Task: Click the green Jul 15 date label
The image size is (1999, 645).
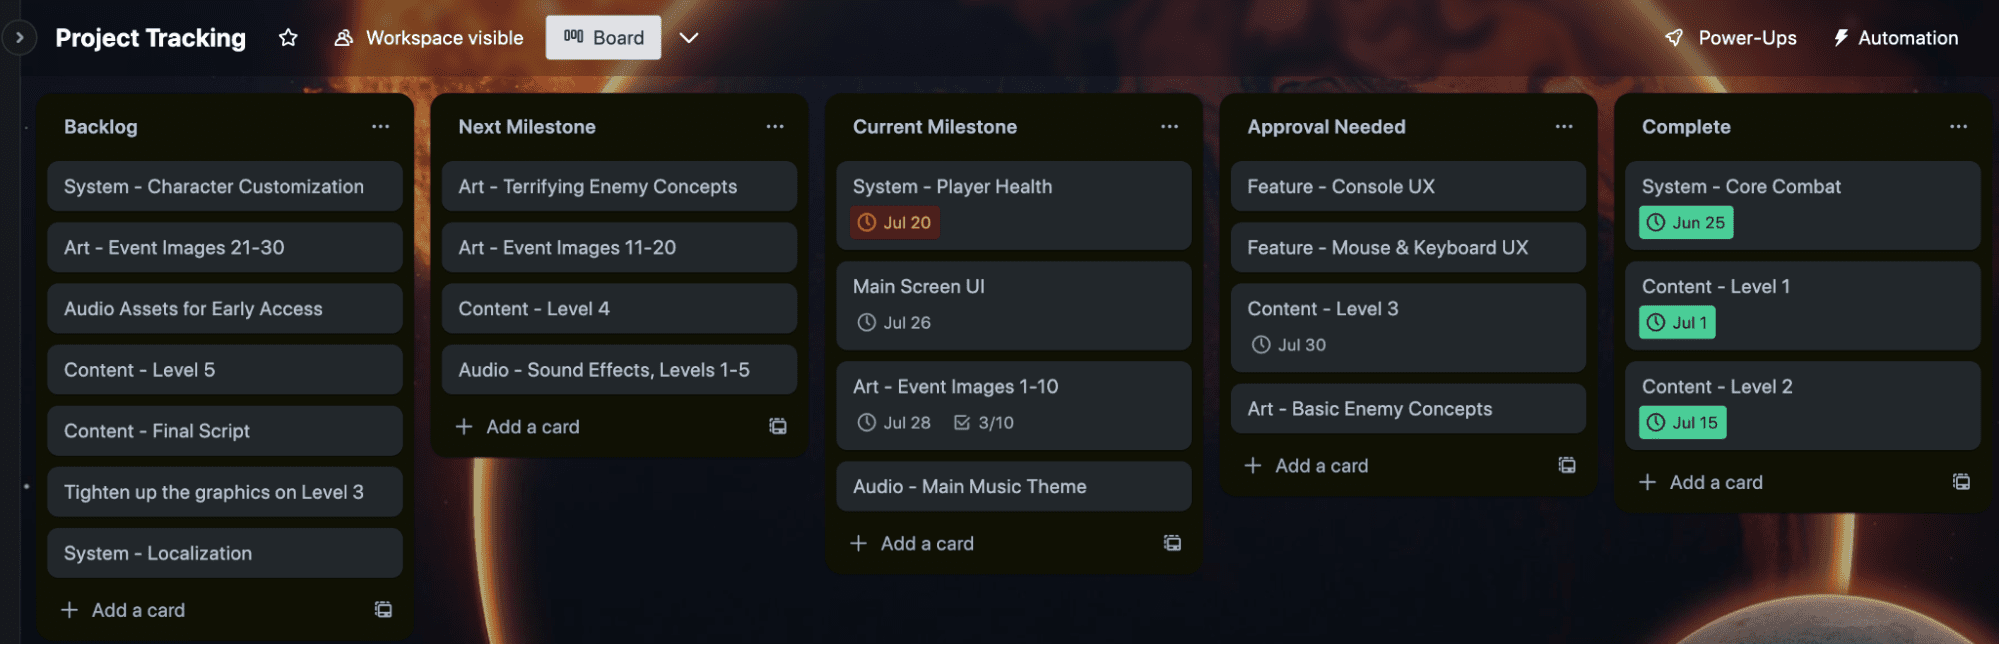Action: click(1682, 423)
